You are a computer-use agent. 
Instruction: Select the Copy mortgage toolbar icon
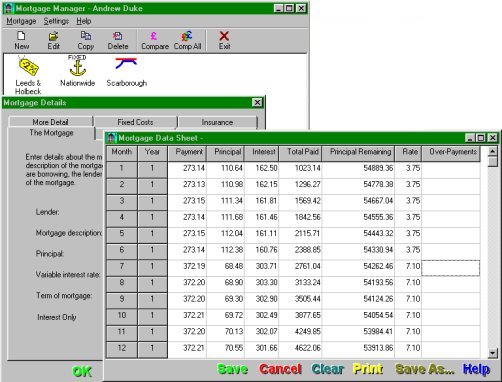tap(86, 40)
